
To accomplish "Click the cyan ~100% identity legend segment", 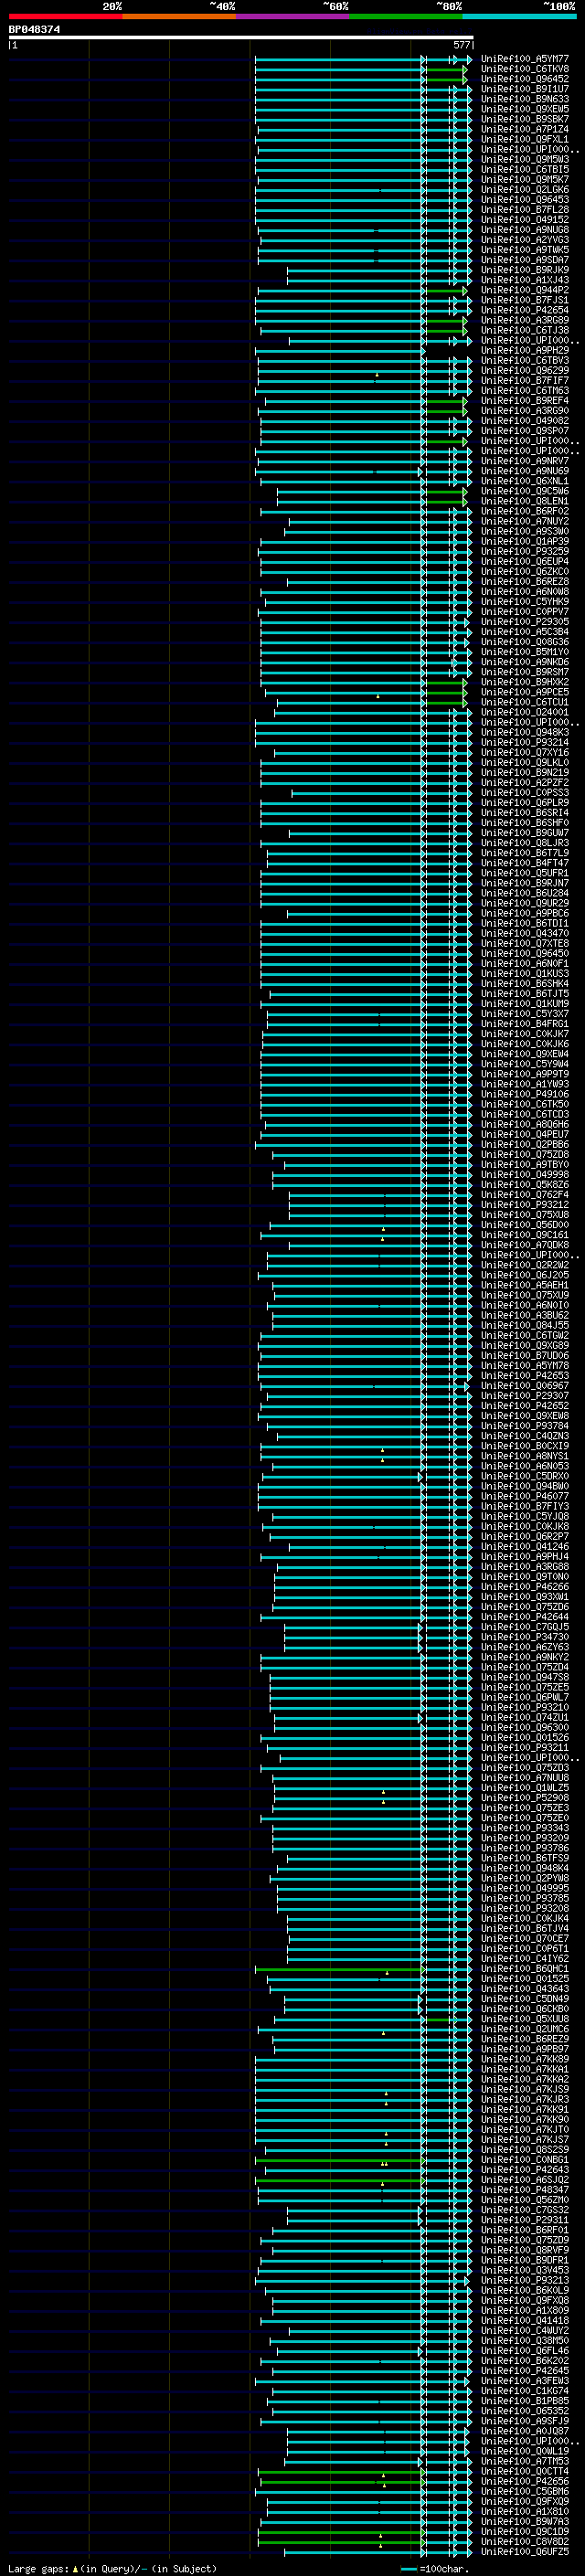I will [520, 16].
